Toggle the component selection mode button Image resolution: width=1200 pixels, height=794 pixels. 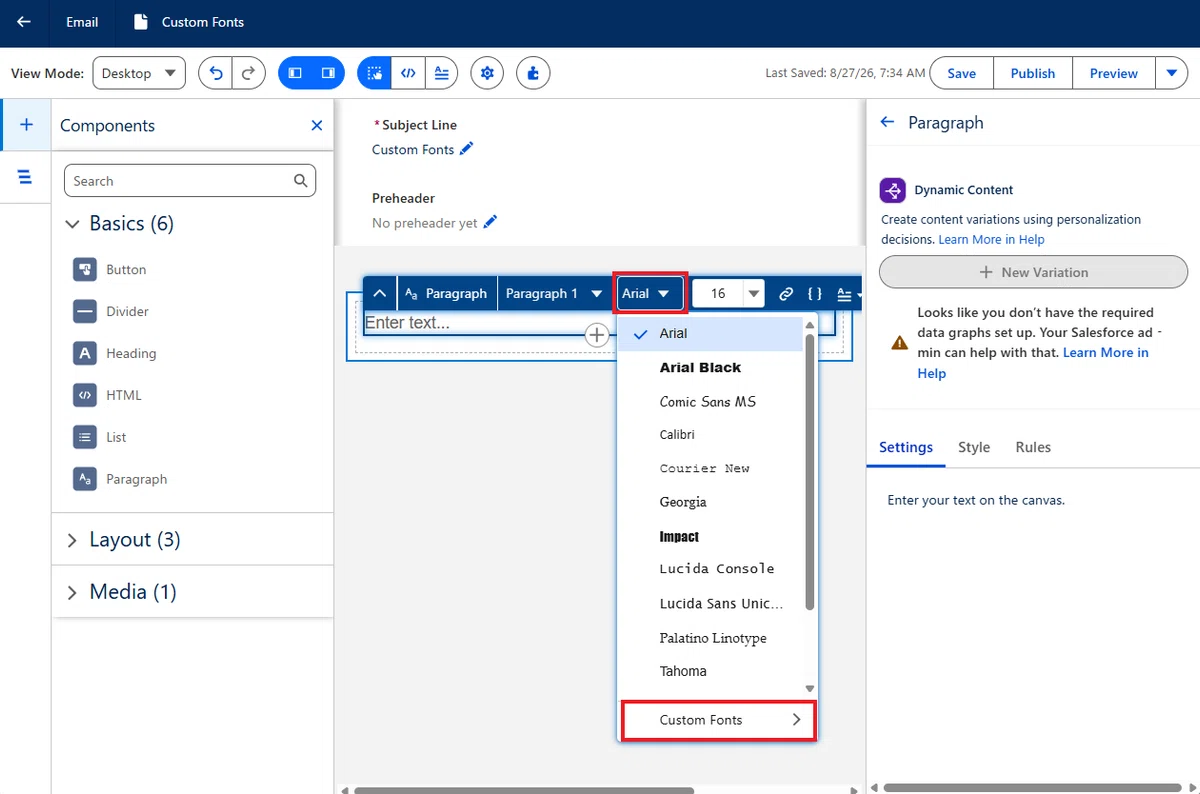pos(374,73)
